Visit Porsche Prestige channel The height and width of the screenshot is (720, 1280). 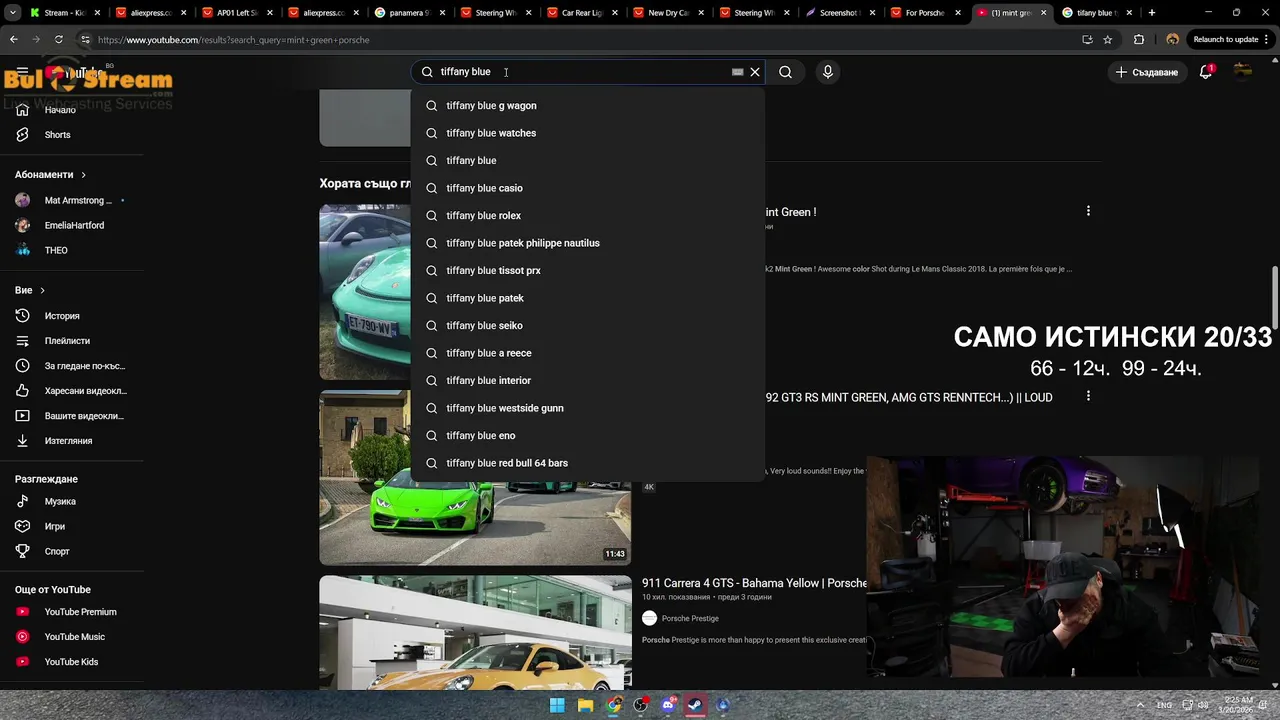(690, 618)
